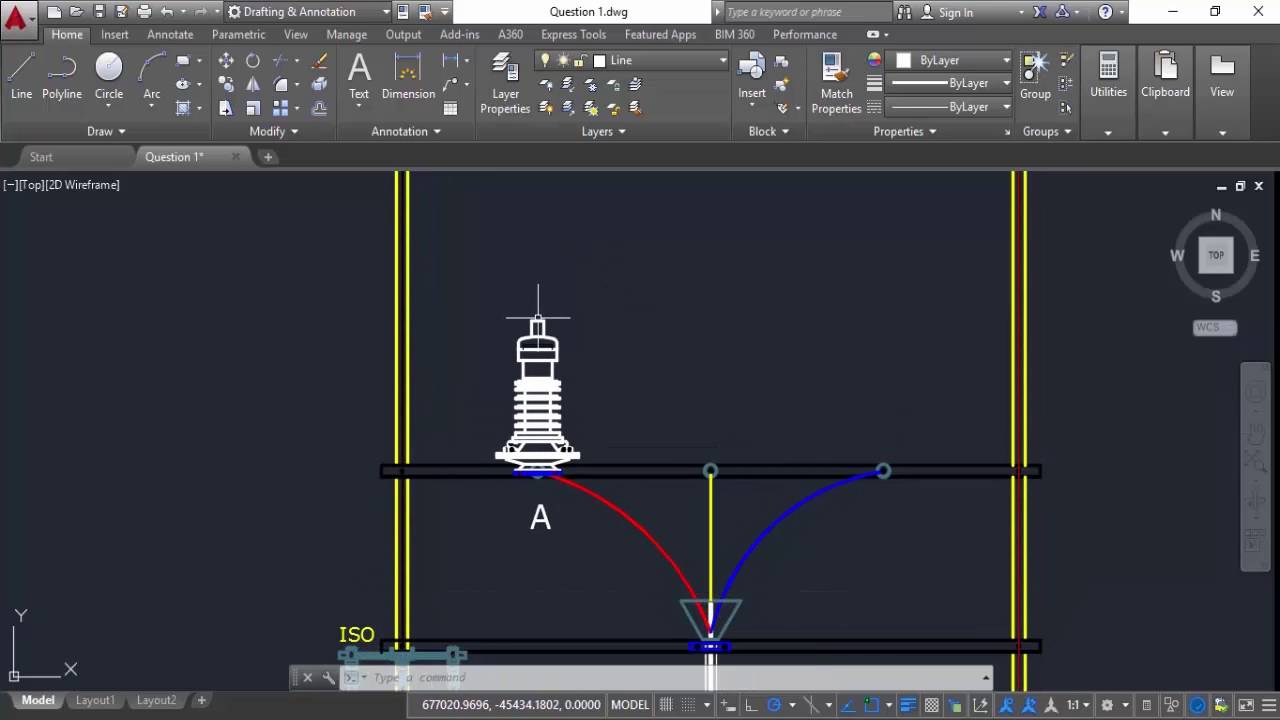Click the Move tool in Modify panel
The width and height of the screenshot is (1280, 720).
(x=226, y=61)
